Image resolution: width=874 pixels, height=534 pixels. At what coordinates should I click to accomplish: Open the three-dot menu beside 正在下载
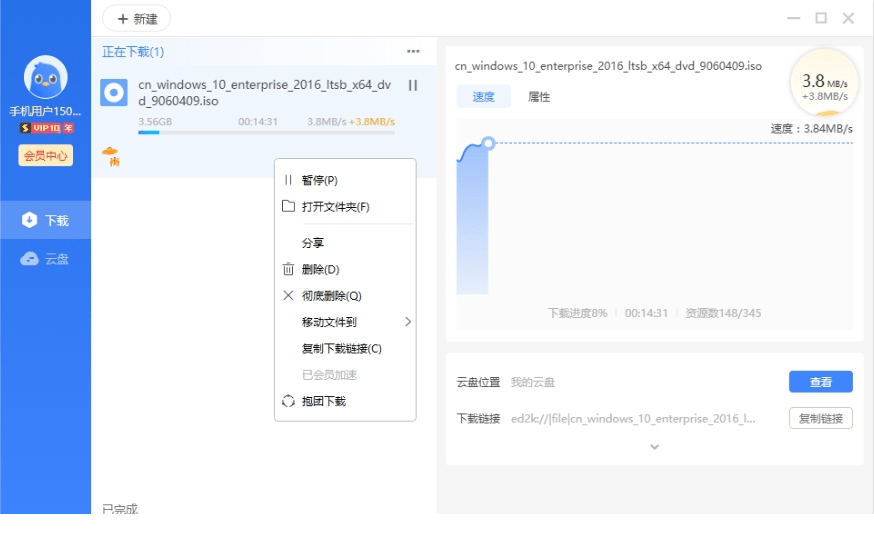click(413, 51)
